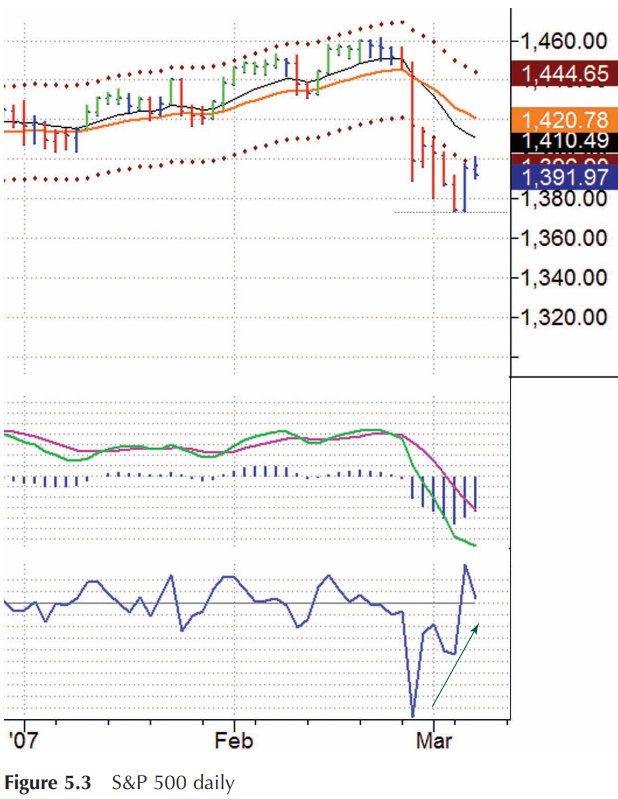Click the 1,460.00 axis label

tap(565, 40)
